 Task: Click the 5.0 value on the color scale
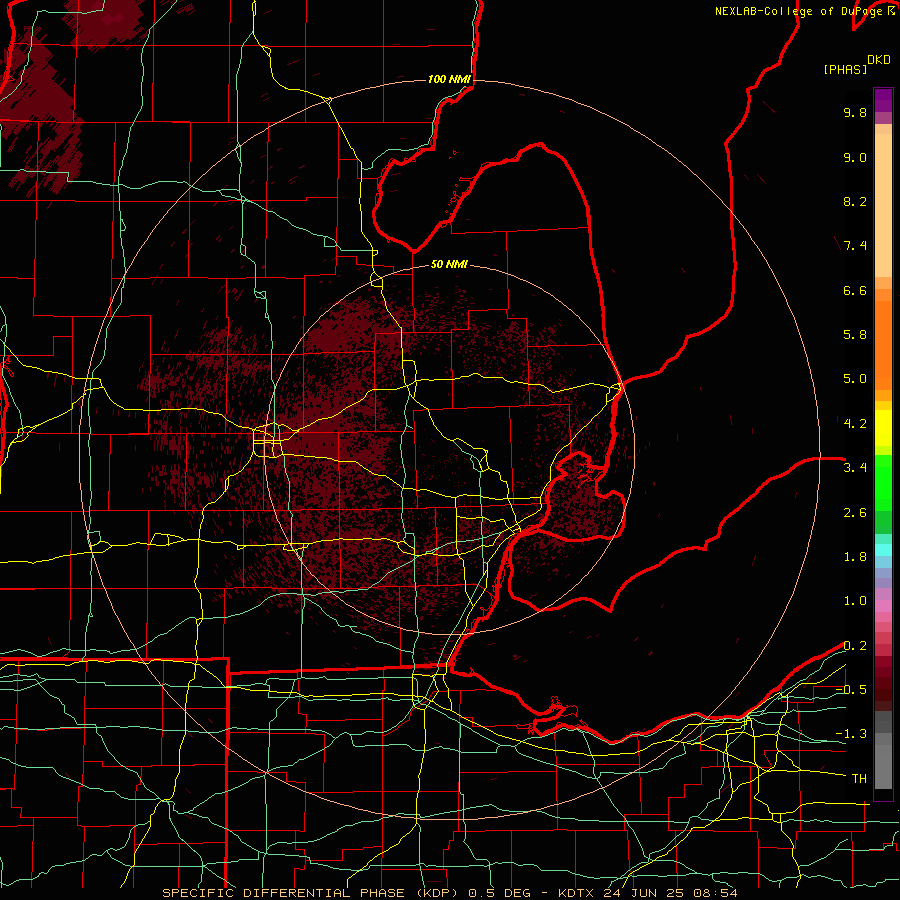click(855, 379)
